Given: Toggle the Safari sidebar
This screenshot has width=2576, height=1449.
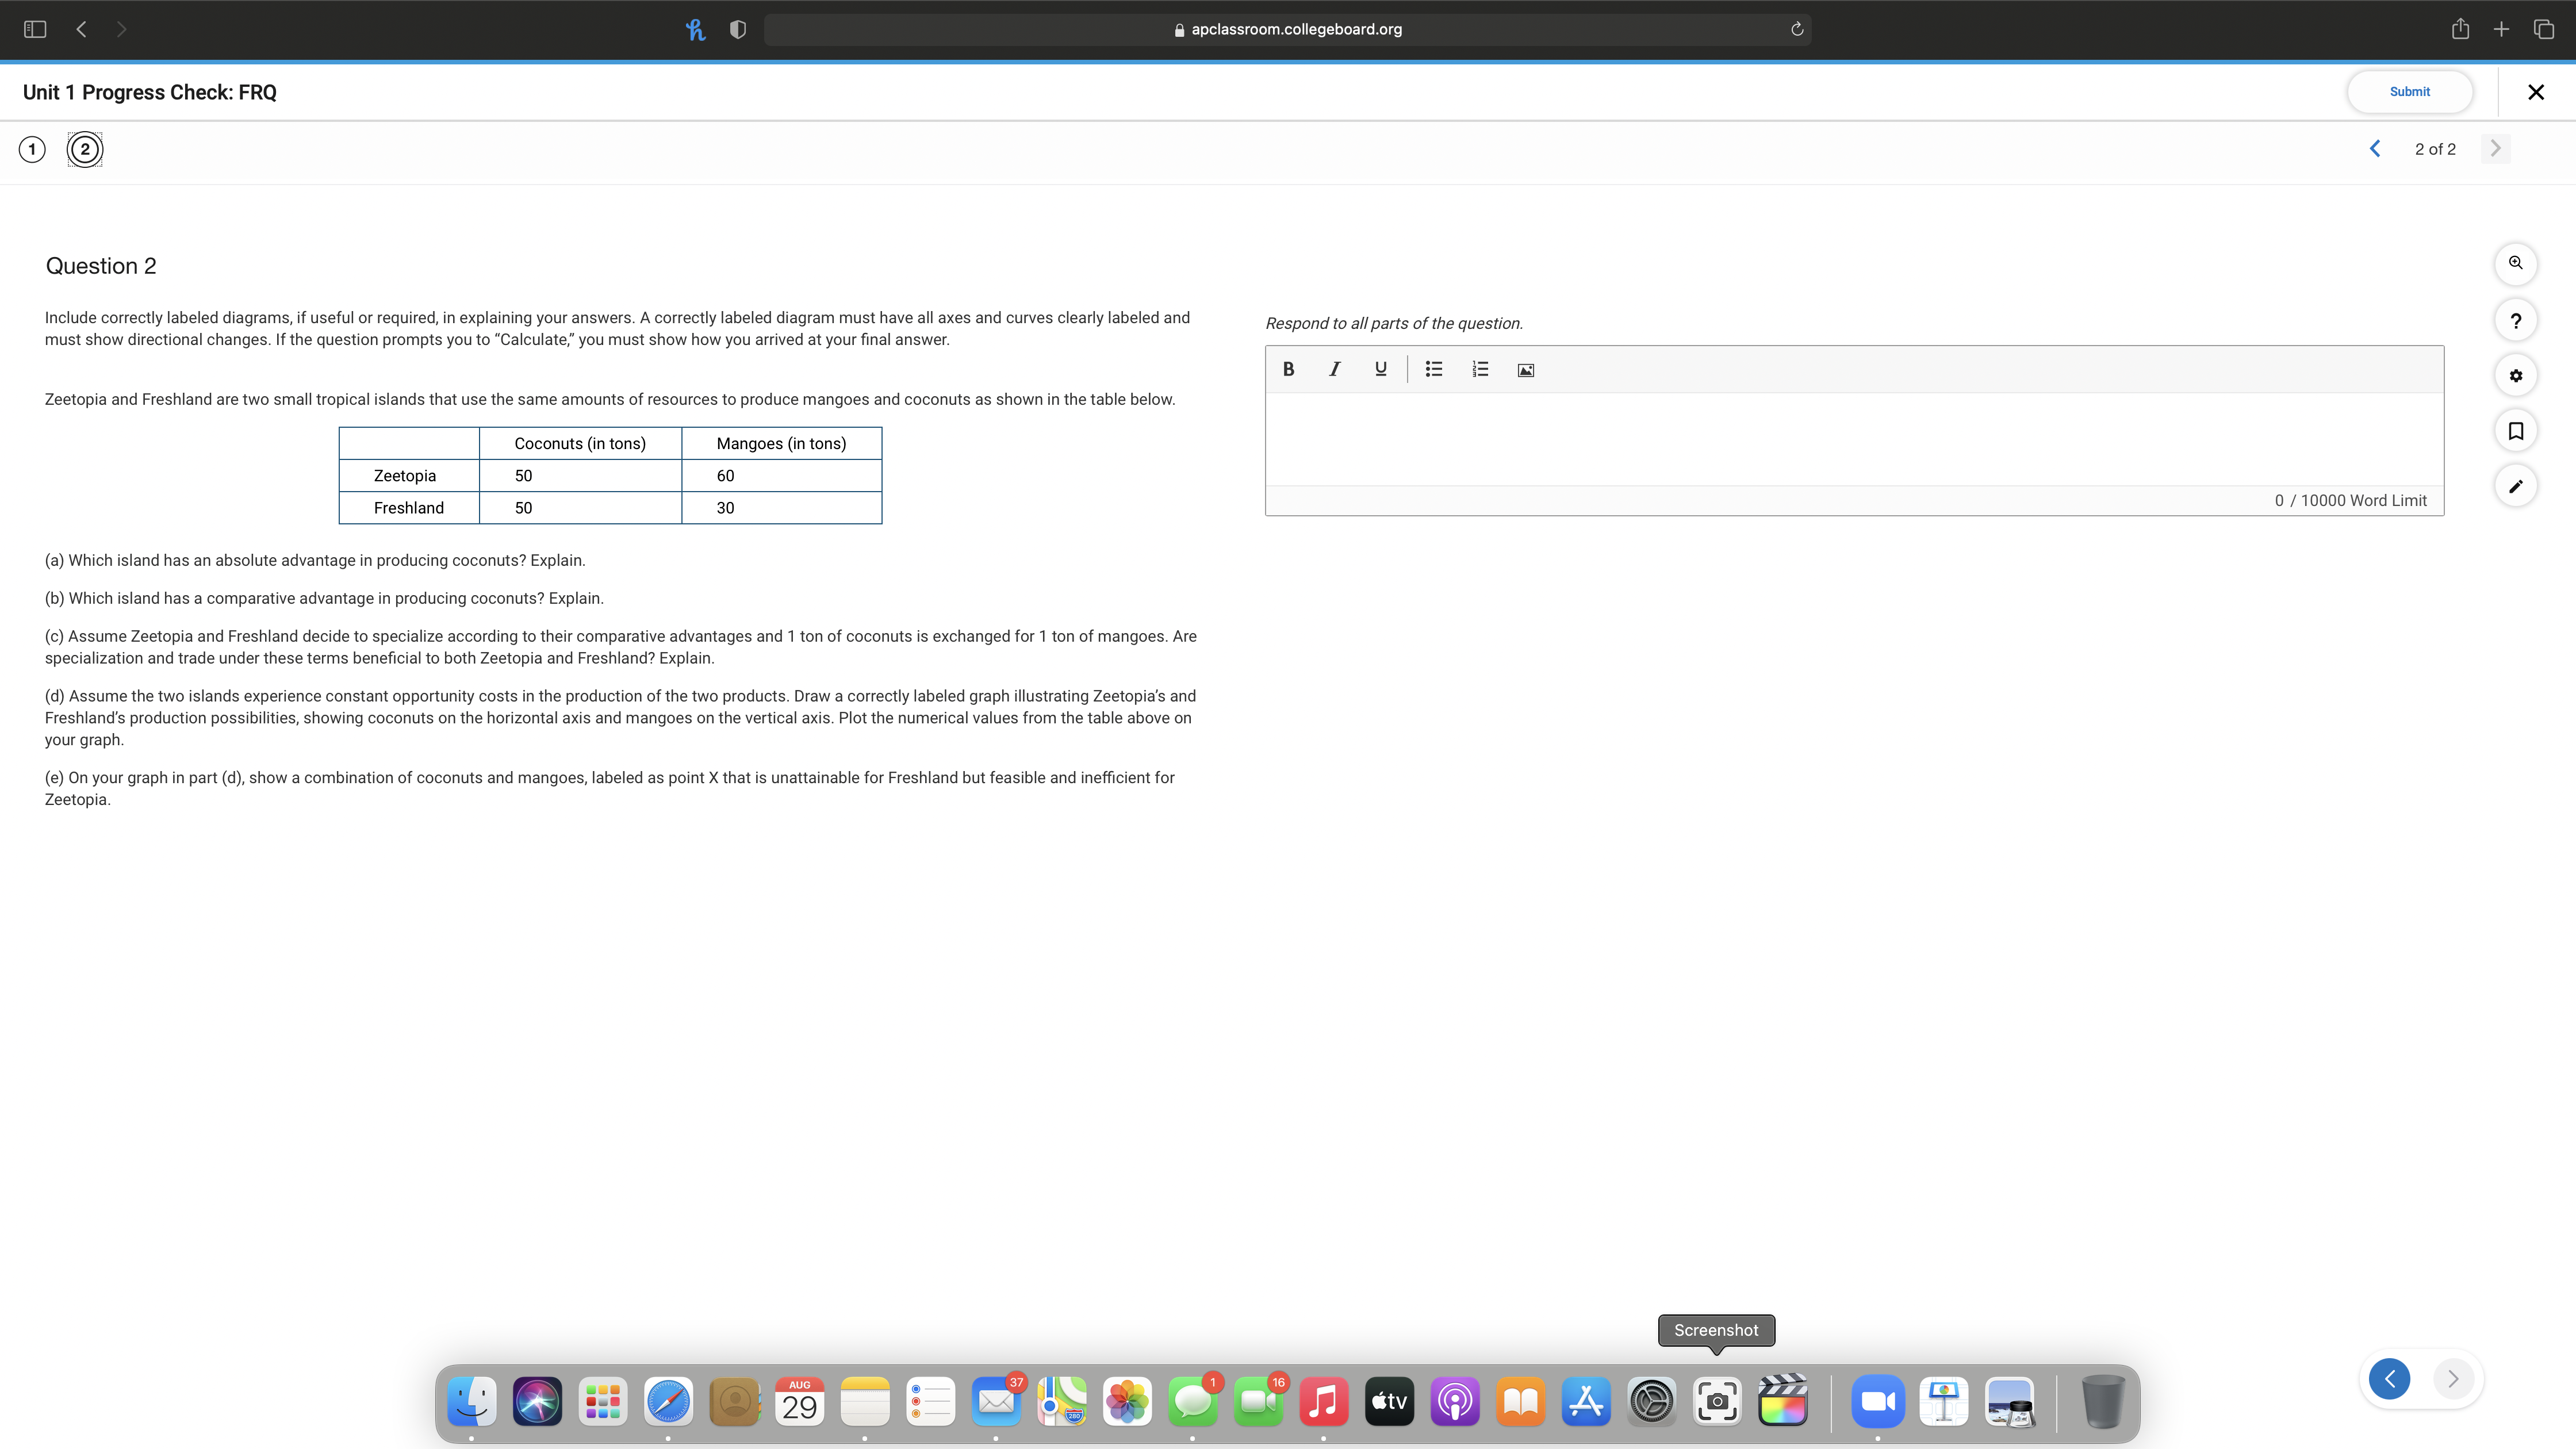Looking at the screenshot, I should pos(35,29).
